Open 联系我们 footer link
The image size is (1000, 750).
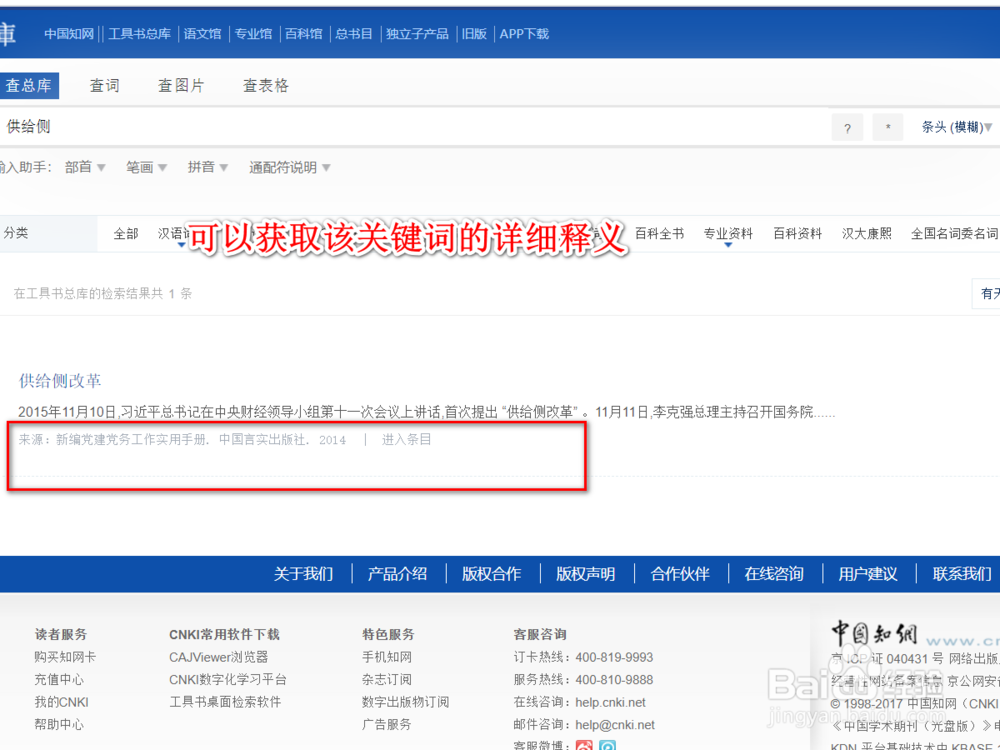point(962,574)
